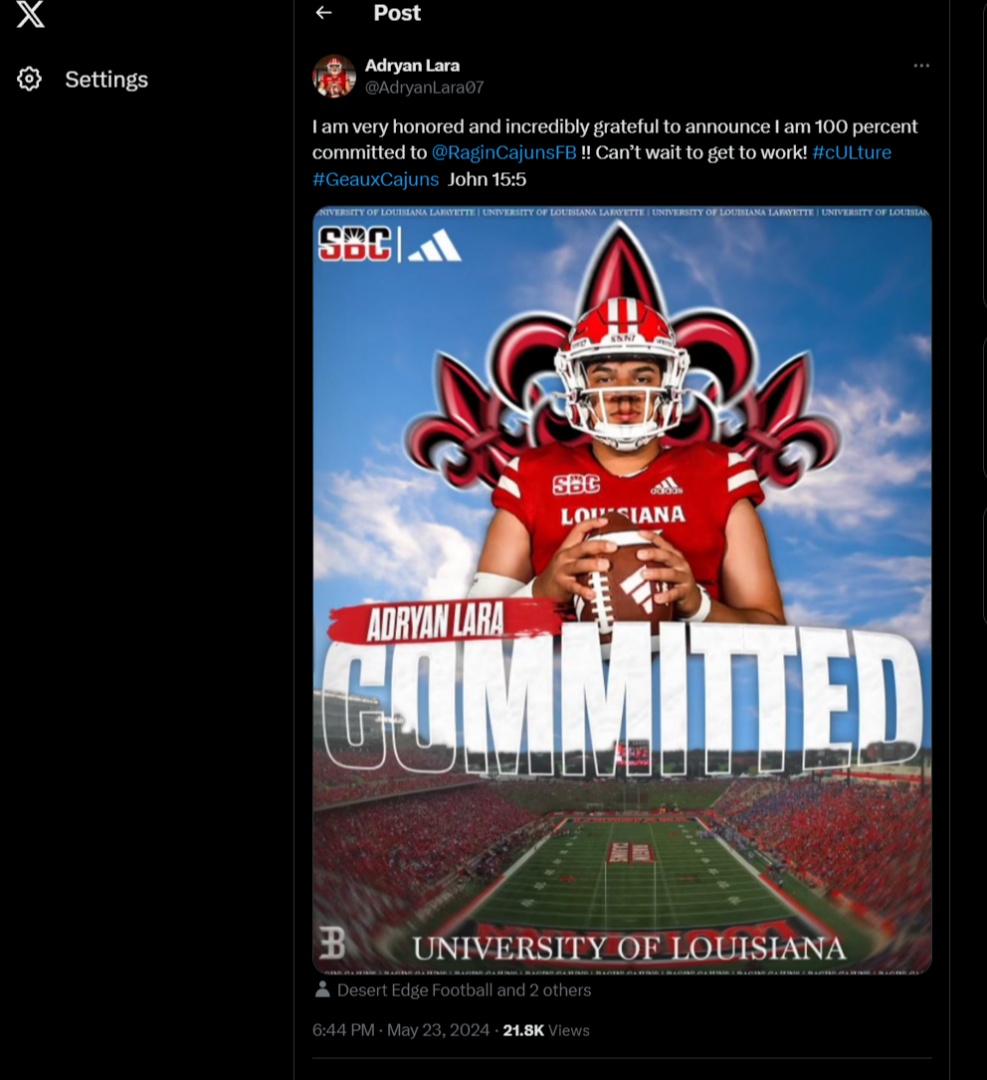Open the @AdryanLara07 handle link
The width and height of the screenshot is (987, 1080).
(x=424, y=87)
